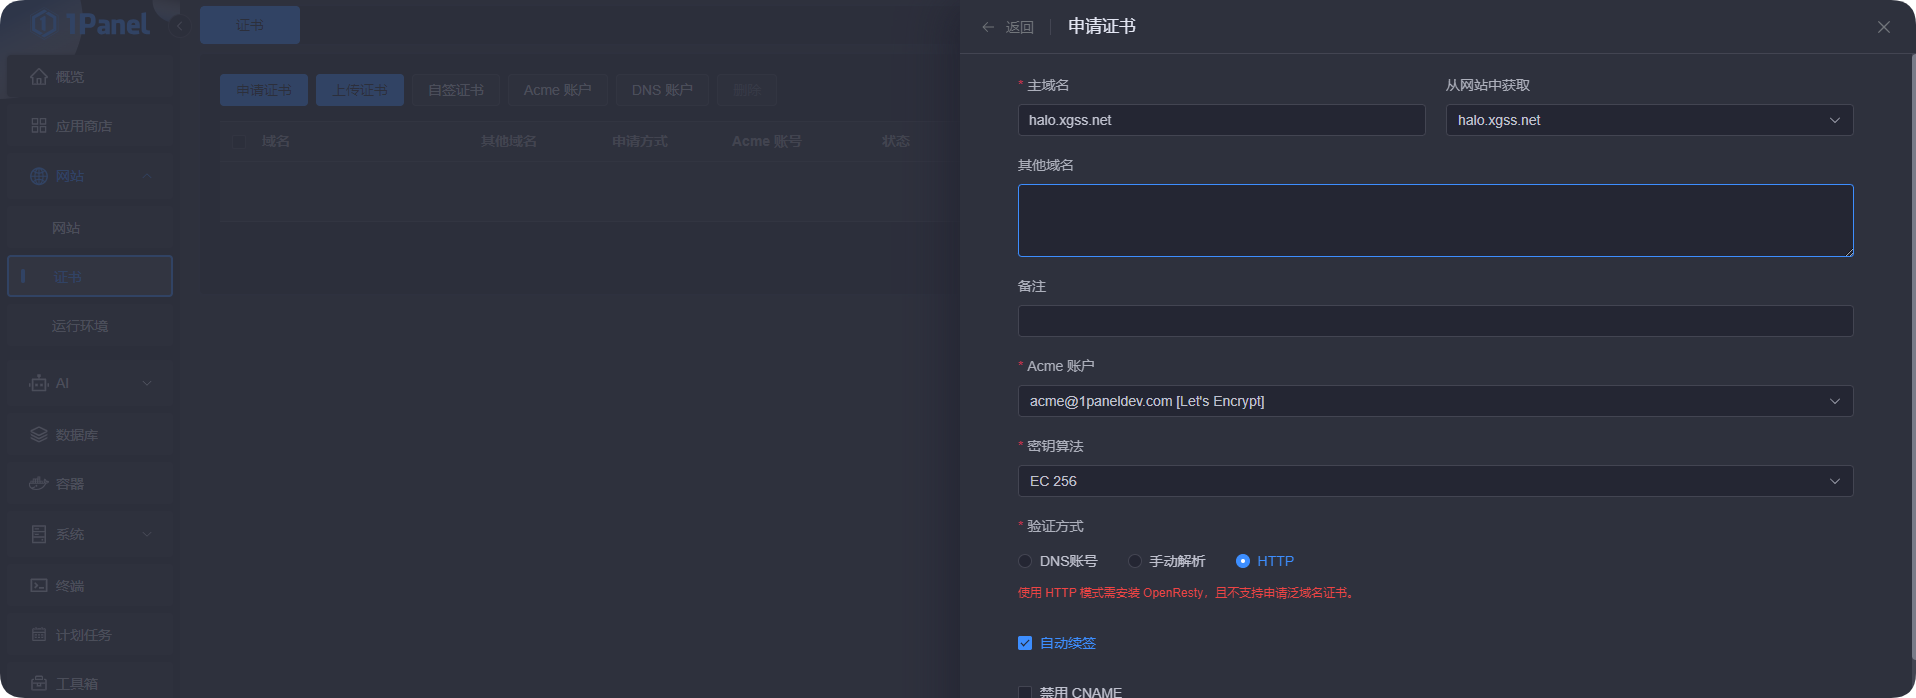Click the AI robot icon in sidebar
The image size is (1916, 698).
tap(39, 383)
